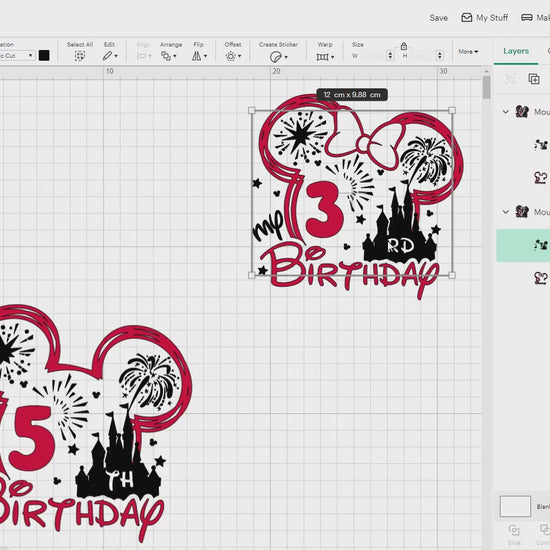The height and width of the screenshot is (550, 550).
Task: Click the Make machine icon
Action: pyautogui.click(x=527, y=18)
